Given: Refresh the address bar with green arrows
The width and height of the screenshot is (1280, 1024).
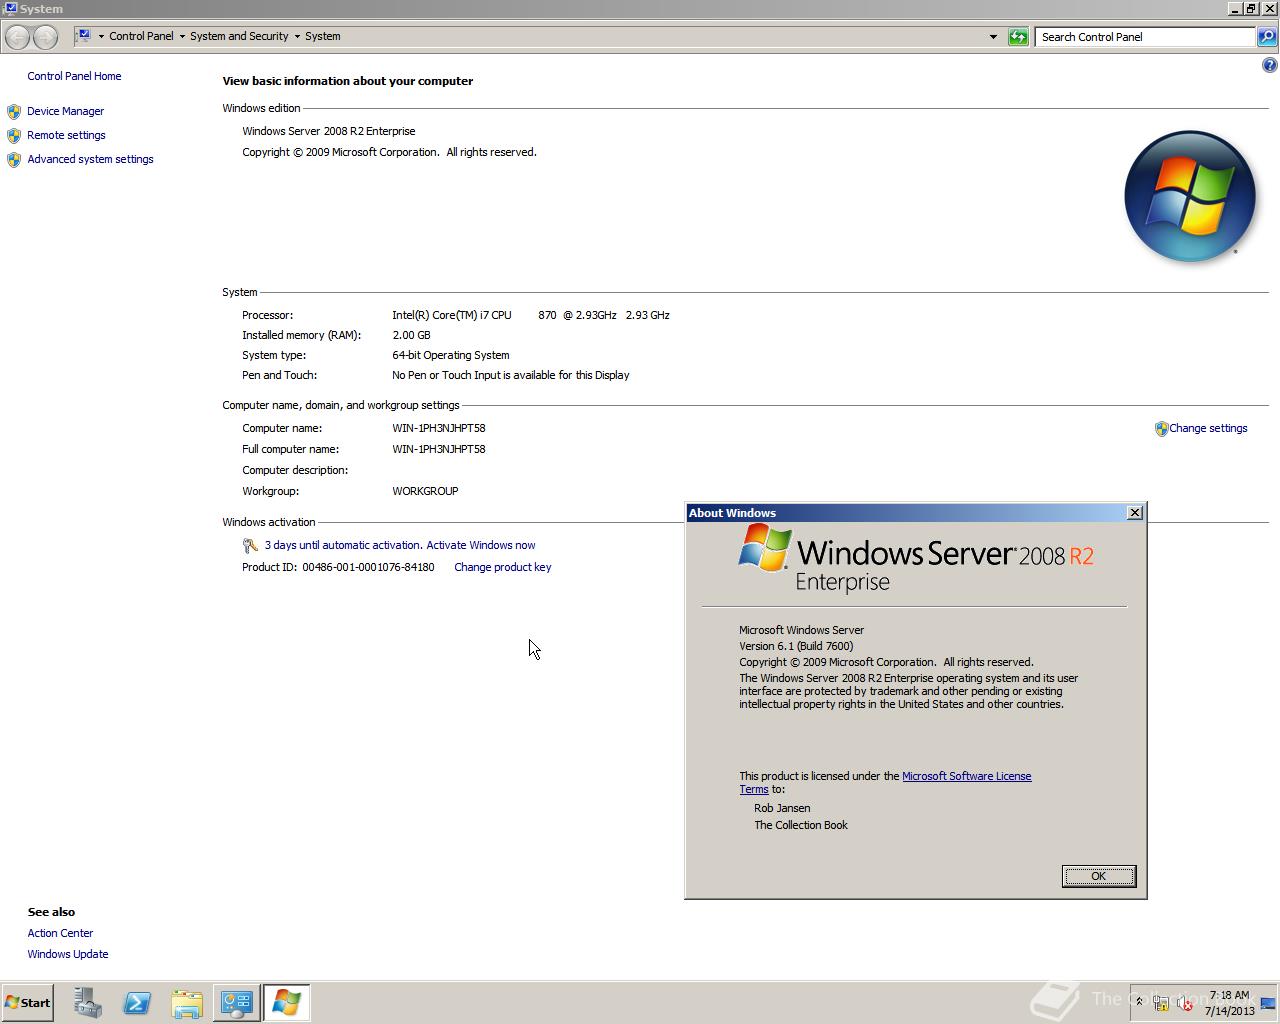Looking at the screenshot, I should [x=1018, y=37].
